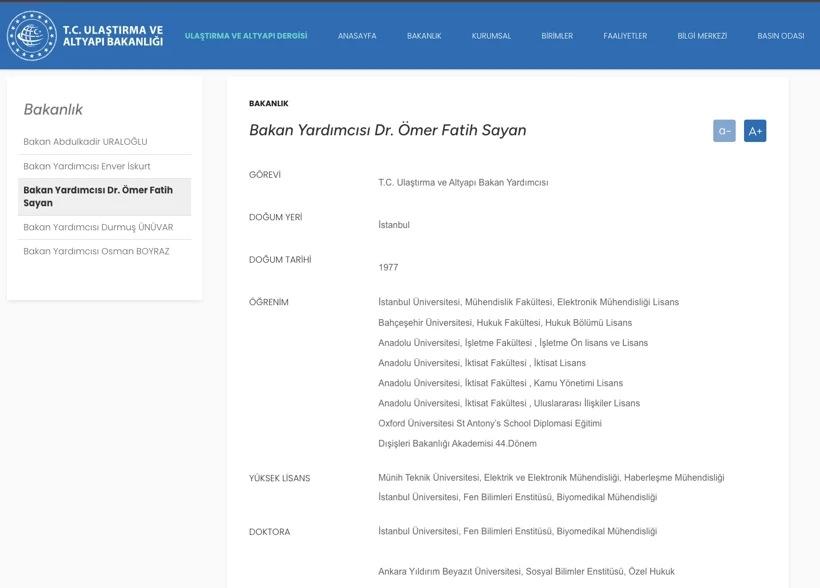The height and width of the screenshot is (588, 820).
Task: Click Bahçeşehir Üniversitesi Hukuk Fakültesi line
Action: (505, 323)
